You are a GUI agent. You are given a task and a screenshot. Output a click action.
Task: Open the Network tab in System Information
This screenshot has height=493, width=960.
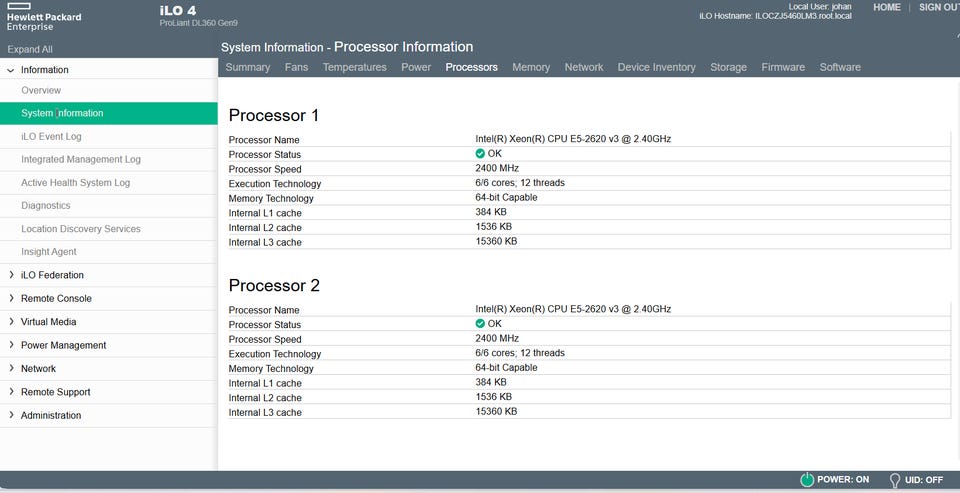pyautogui.click(x=584, y=67)
